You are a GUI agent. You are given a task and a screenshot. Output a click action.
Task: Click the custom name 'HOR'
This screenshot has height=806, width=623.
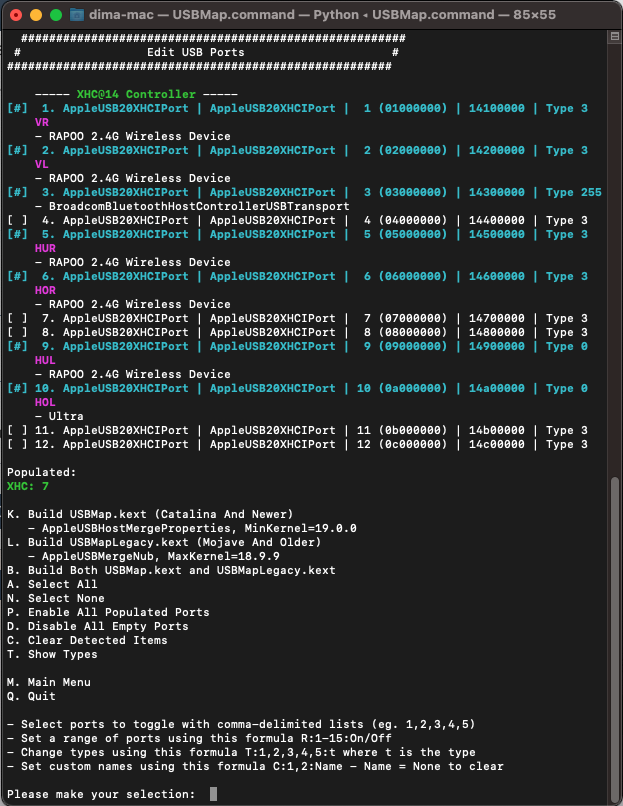[x=45, y=290]
